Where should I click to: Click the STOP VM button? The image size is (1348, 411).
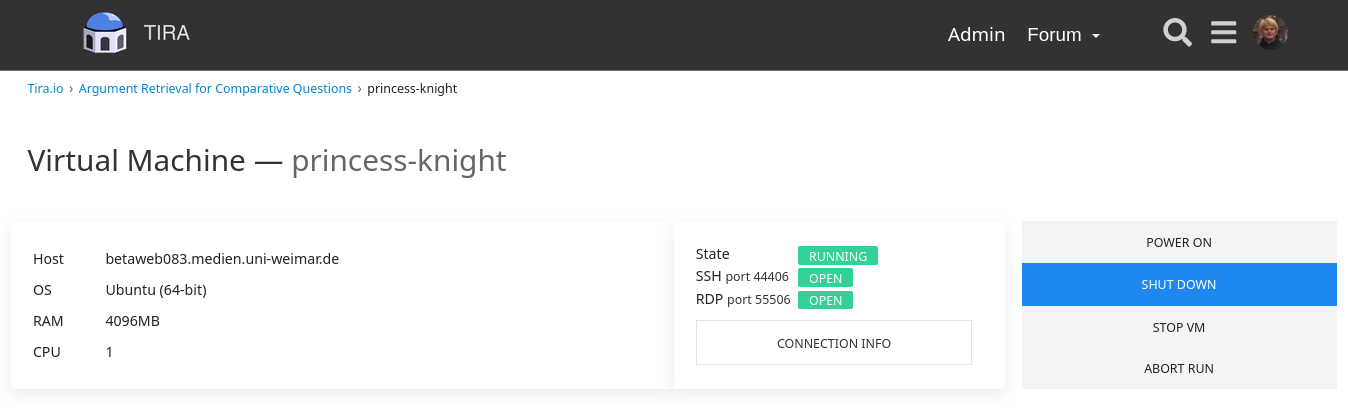point(1179,327)
